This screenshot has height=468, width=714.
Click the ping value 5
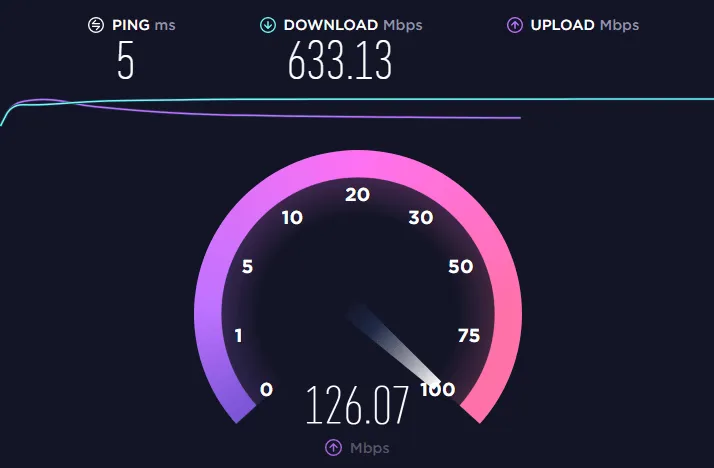(x=126, y=61)
